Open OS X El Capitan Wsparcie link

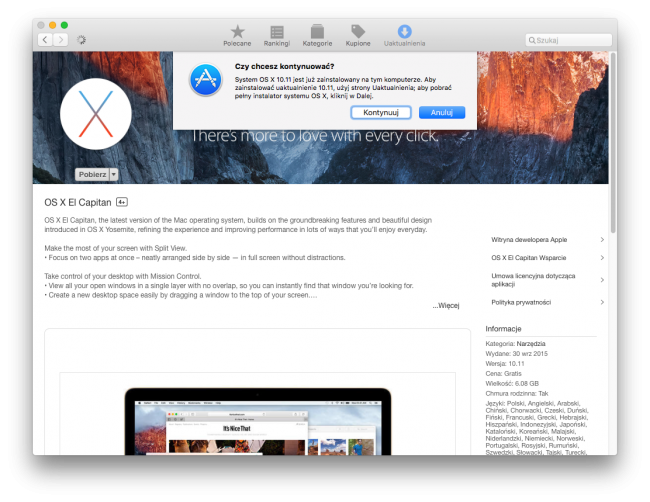529,258
